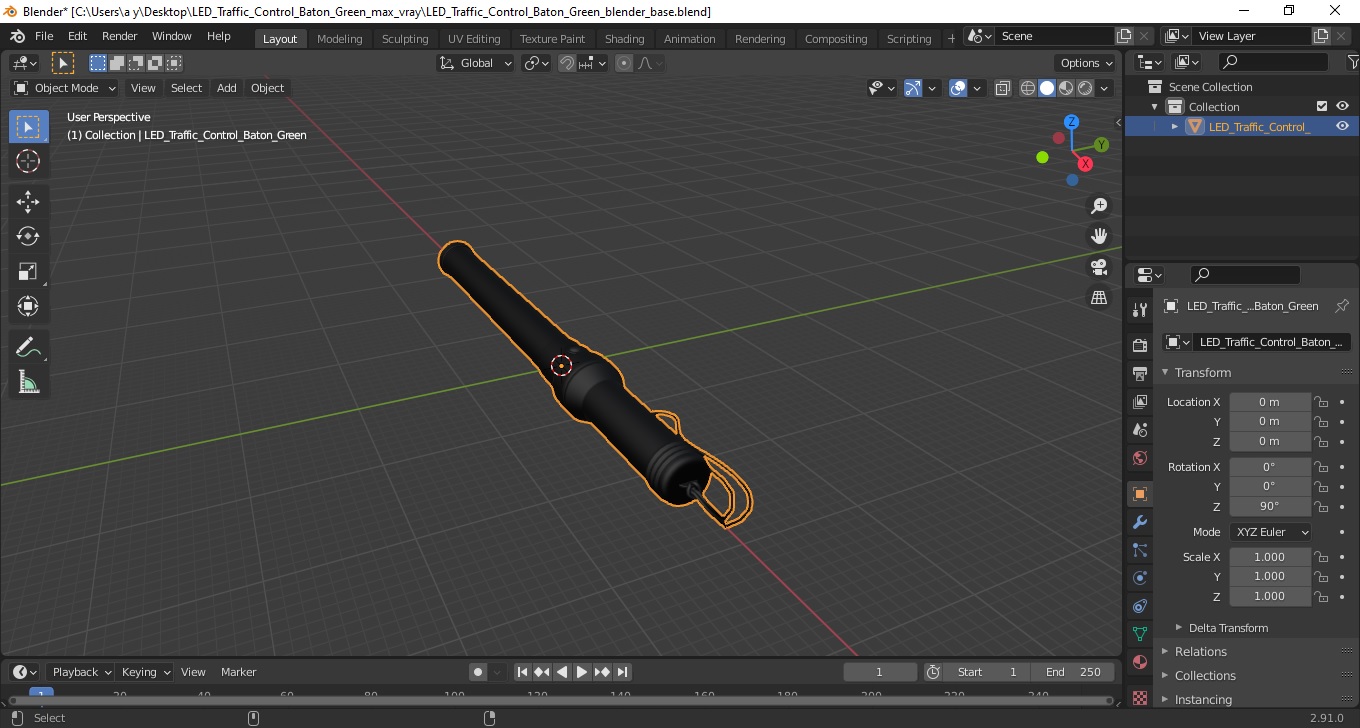
Task: Expand LED_Traffic_Control object in outliner
Action: pos(1175,126)
